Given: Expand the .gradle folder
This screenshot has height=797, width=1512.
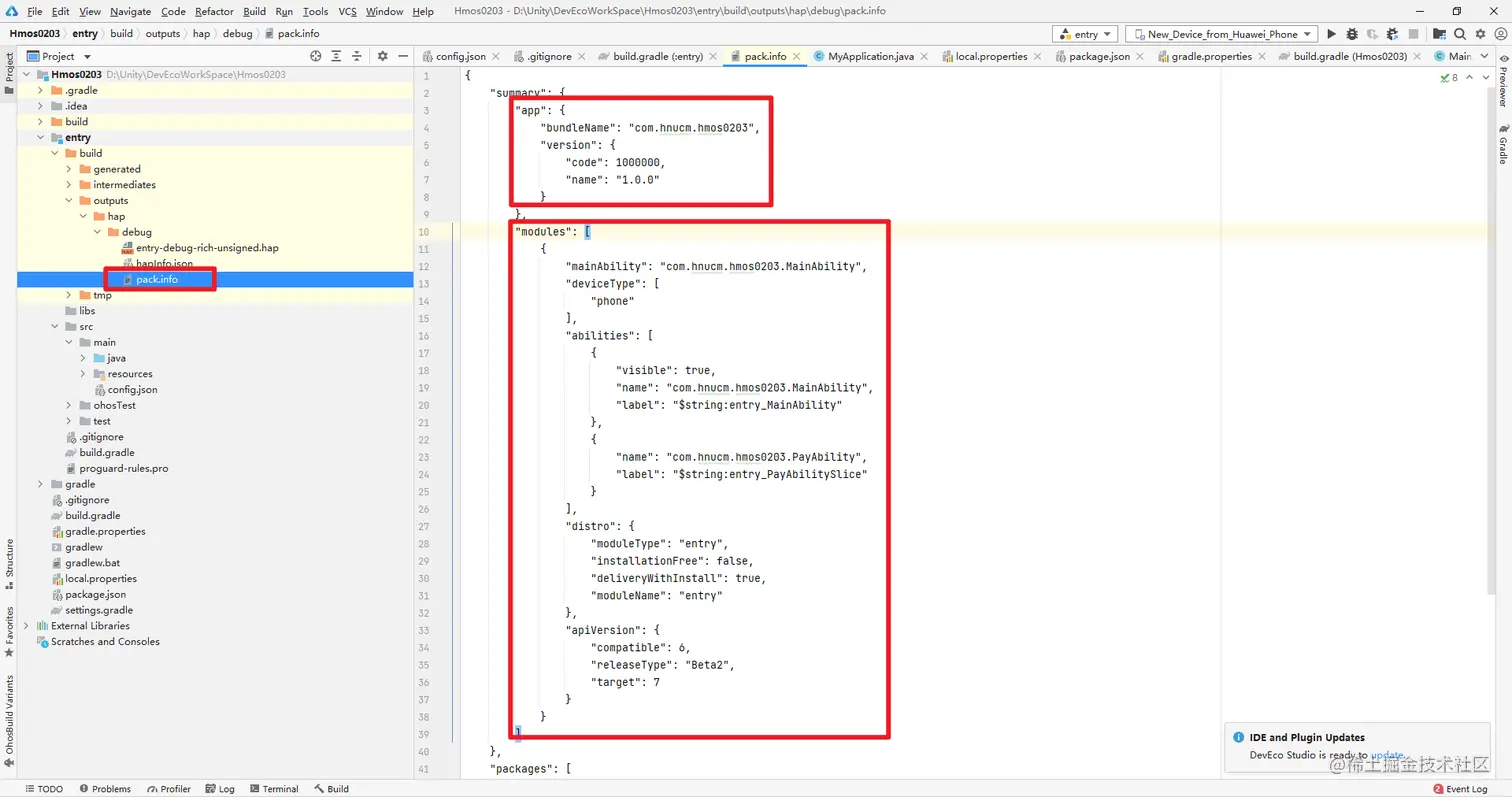Looking at the screenshot, I should [41, 90].
